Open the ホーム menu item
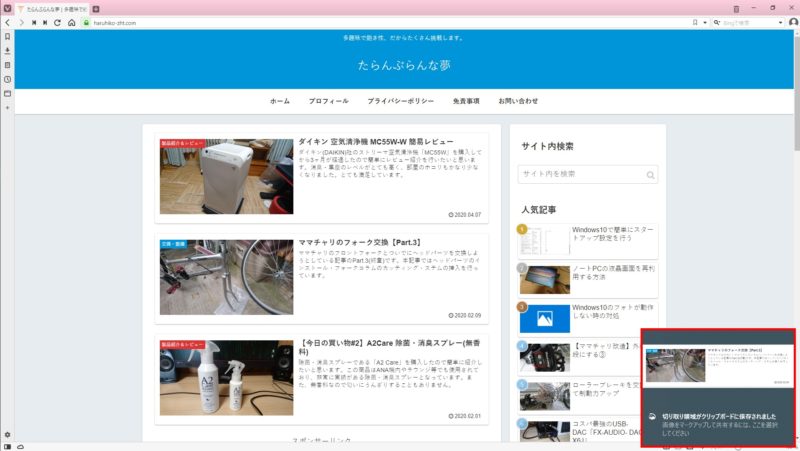Image resolution: width=800 pixels, height=451 pixels. pyautogui.click(x=280, y=101)
